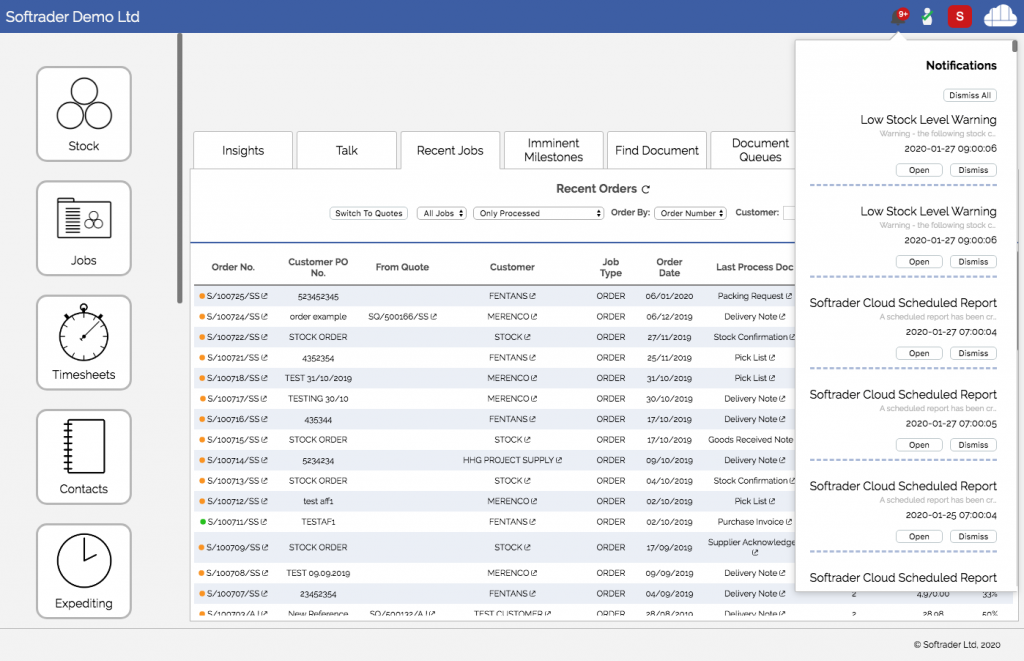Click the red Softrader S icon

click(x=959, y=16)
